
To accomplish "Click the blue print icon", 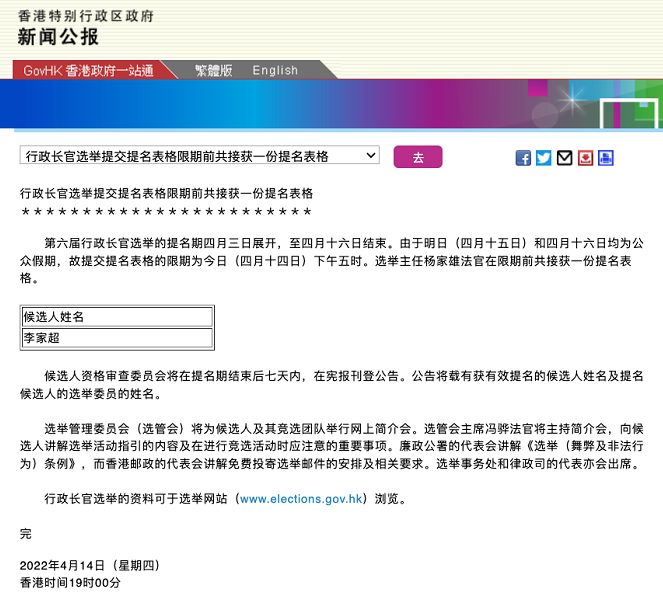I will [x=606, y=158].
